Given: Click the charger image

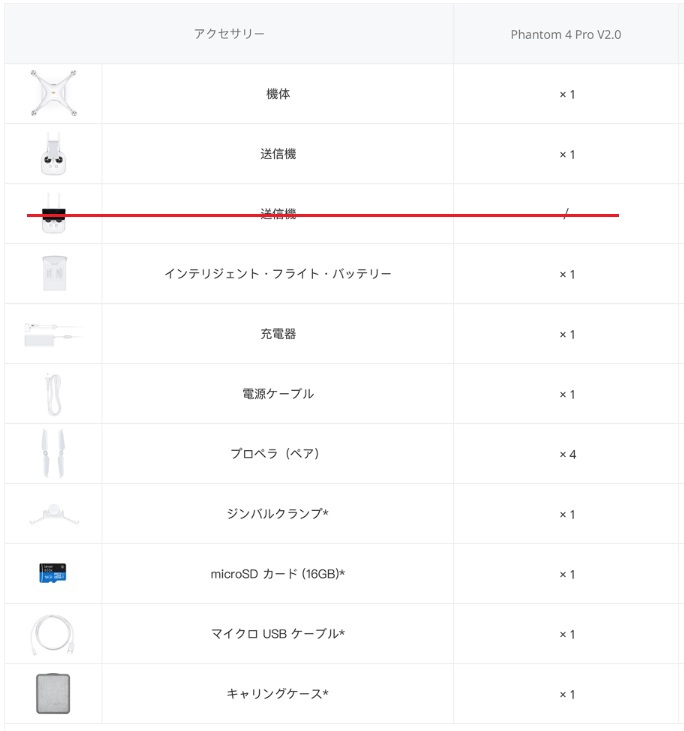Looking at the screenshot, I should [53, 334].
